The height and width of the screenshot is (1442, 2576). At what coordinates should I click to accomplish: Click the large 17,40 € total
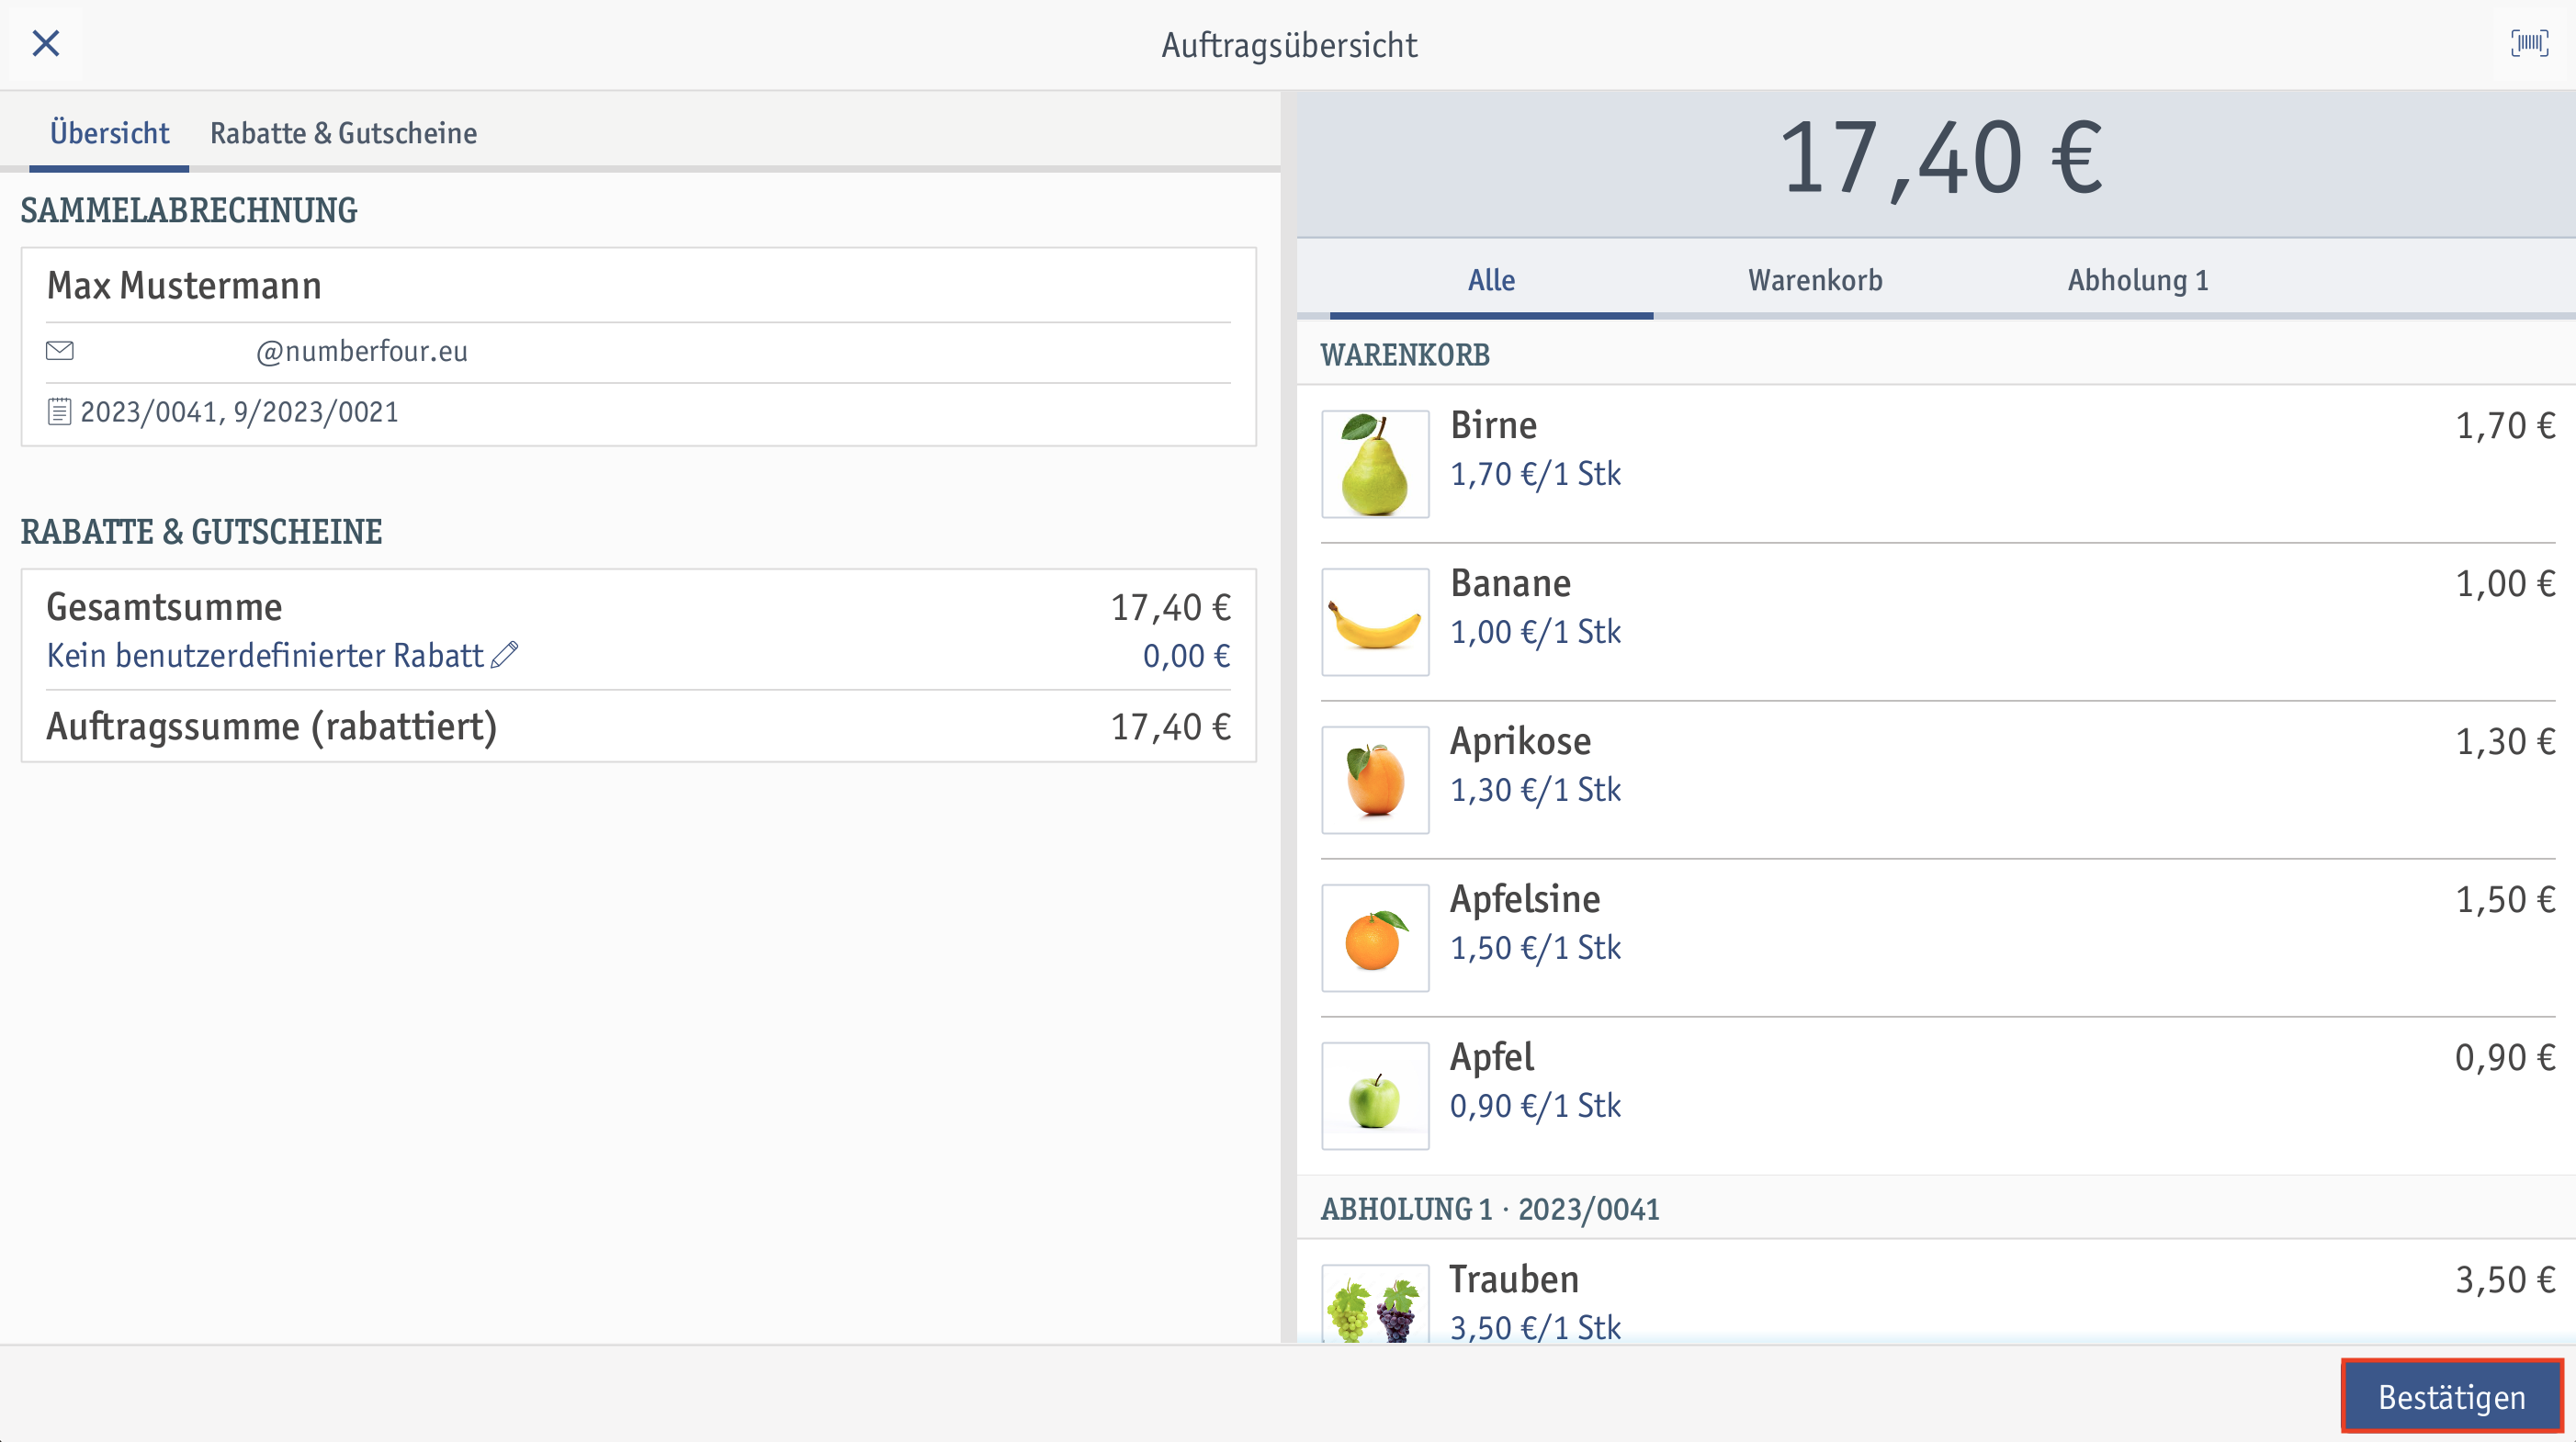[1941, 160]
